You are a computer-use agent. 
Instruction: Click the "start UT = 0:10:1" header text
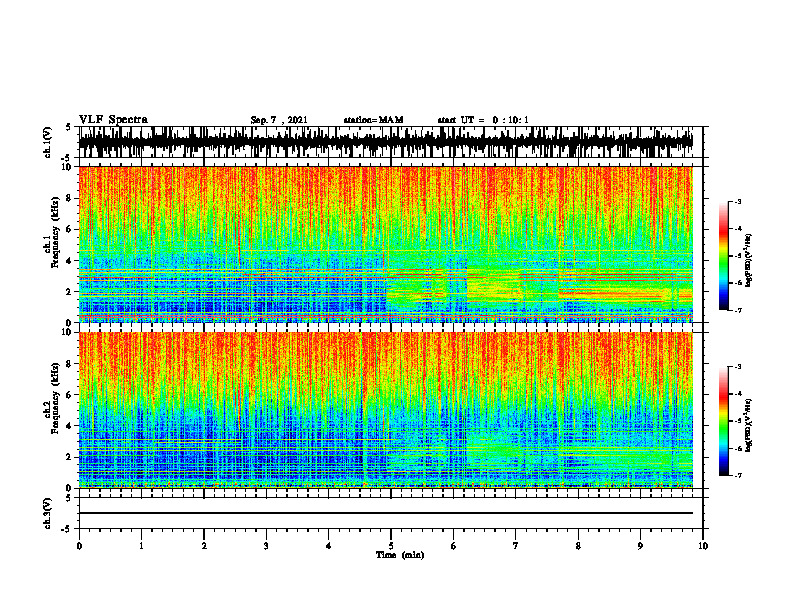point(483,120)
